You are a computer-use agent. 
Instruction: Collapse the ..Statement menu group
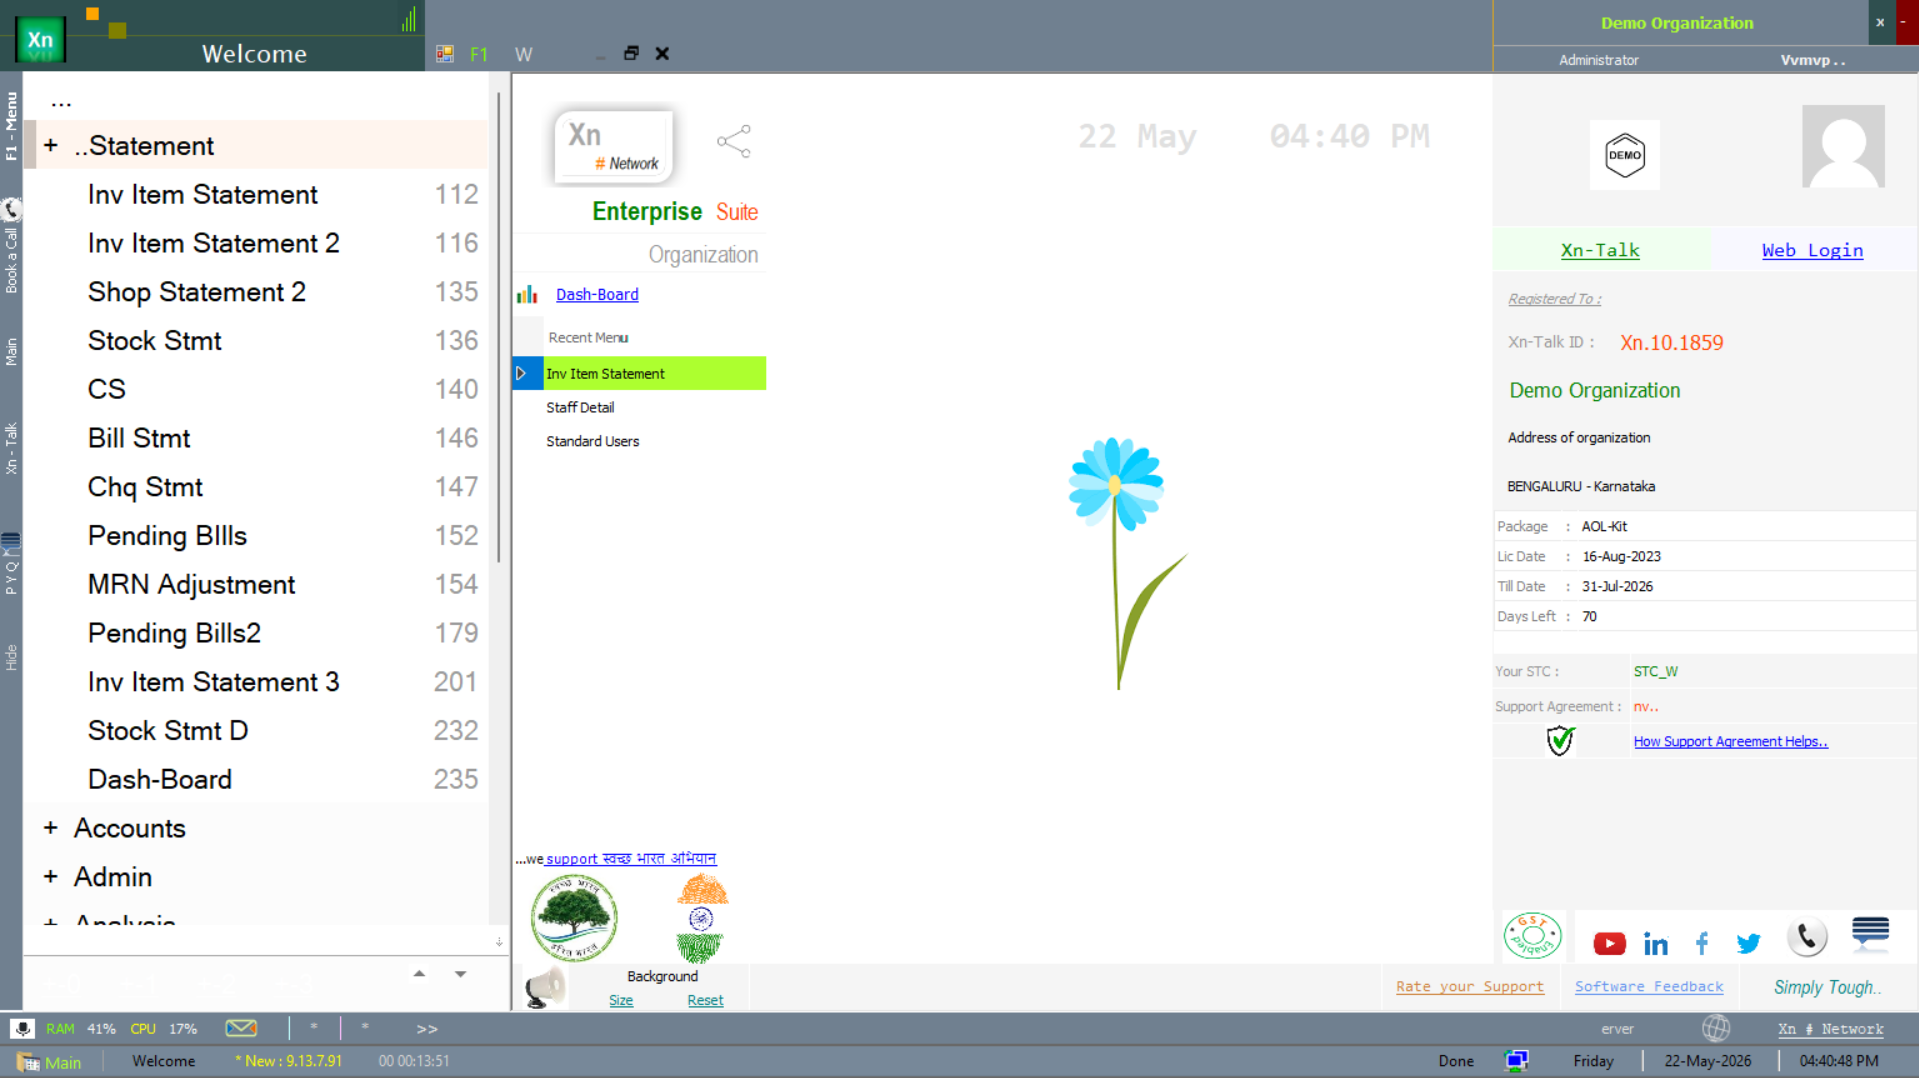[x=50, y=146]
